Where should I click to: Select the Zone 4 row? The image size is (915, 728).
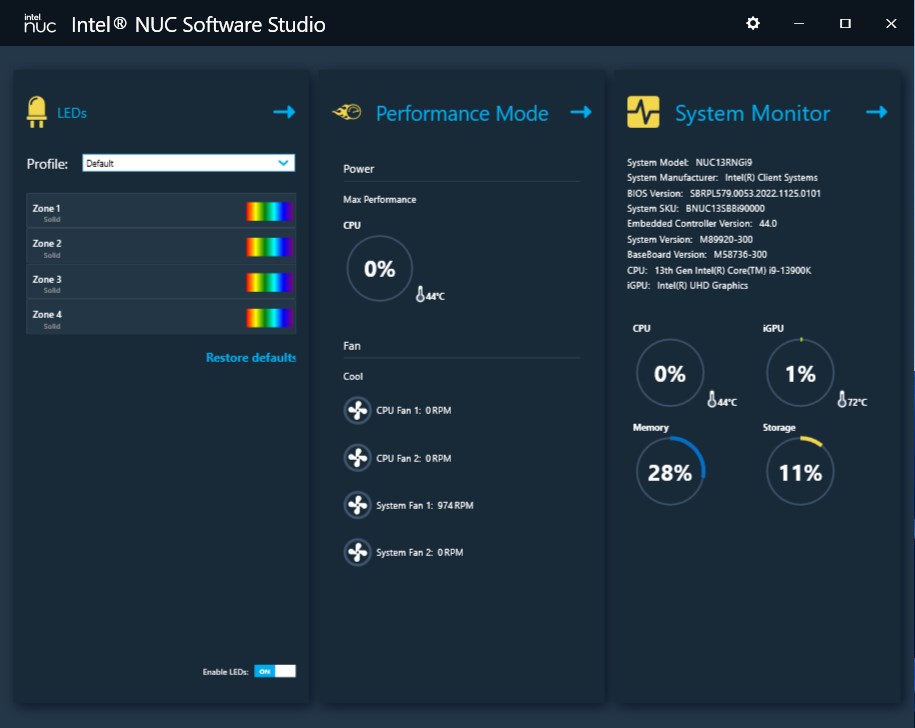[161, 317]
